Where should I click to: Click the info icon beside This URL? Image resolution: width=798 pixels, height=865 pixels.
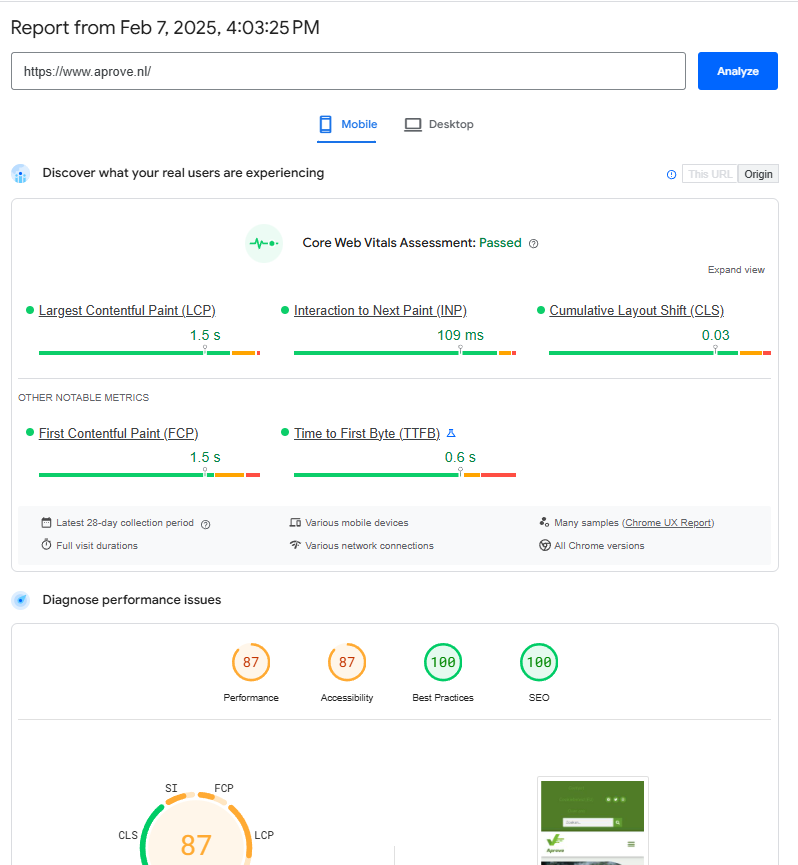(671, 174)
